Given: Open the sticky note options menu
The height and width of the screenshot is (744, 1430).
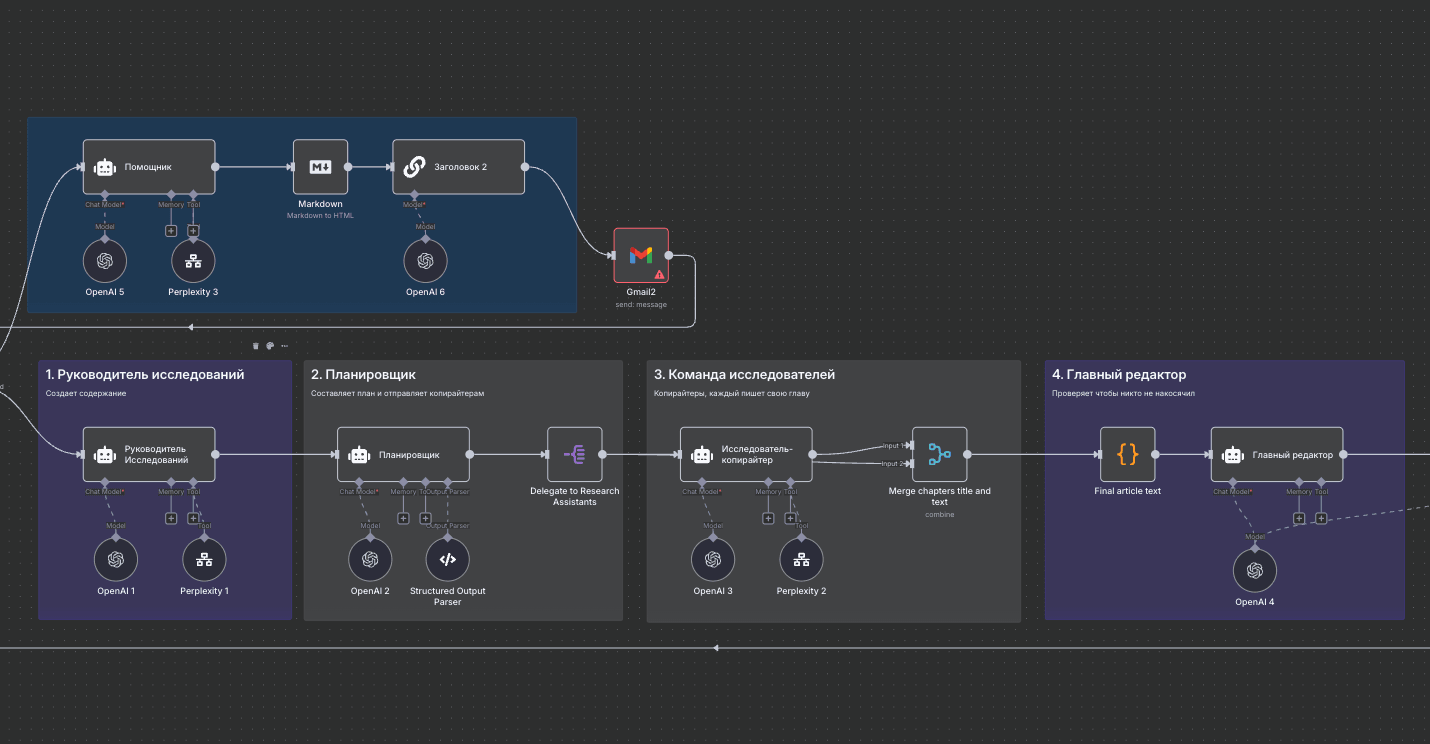Looking at the screenshot, I should coord(284,344).
